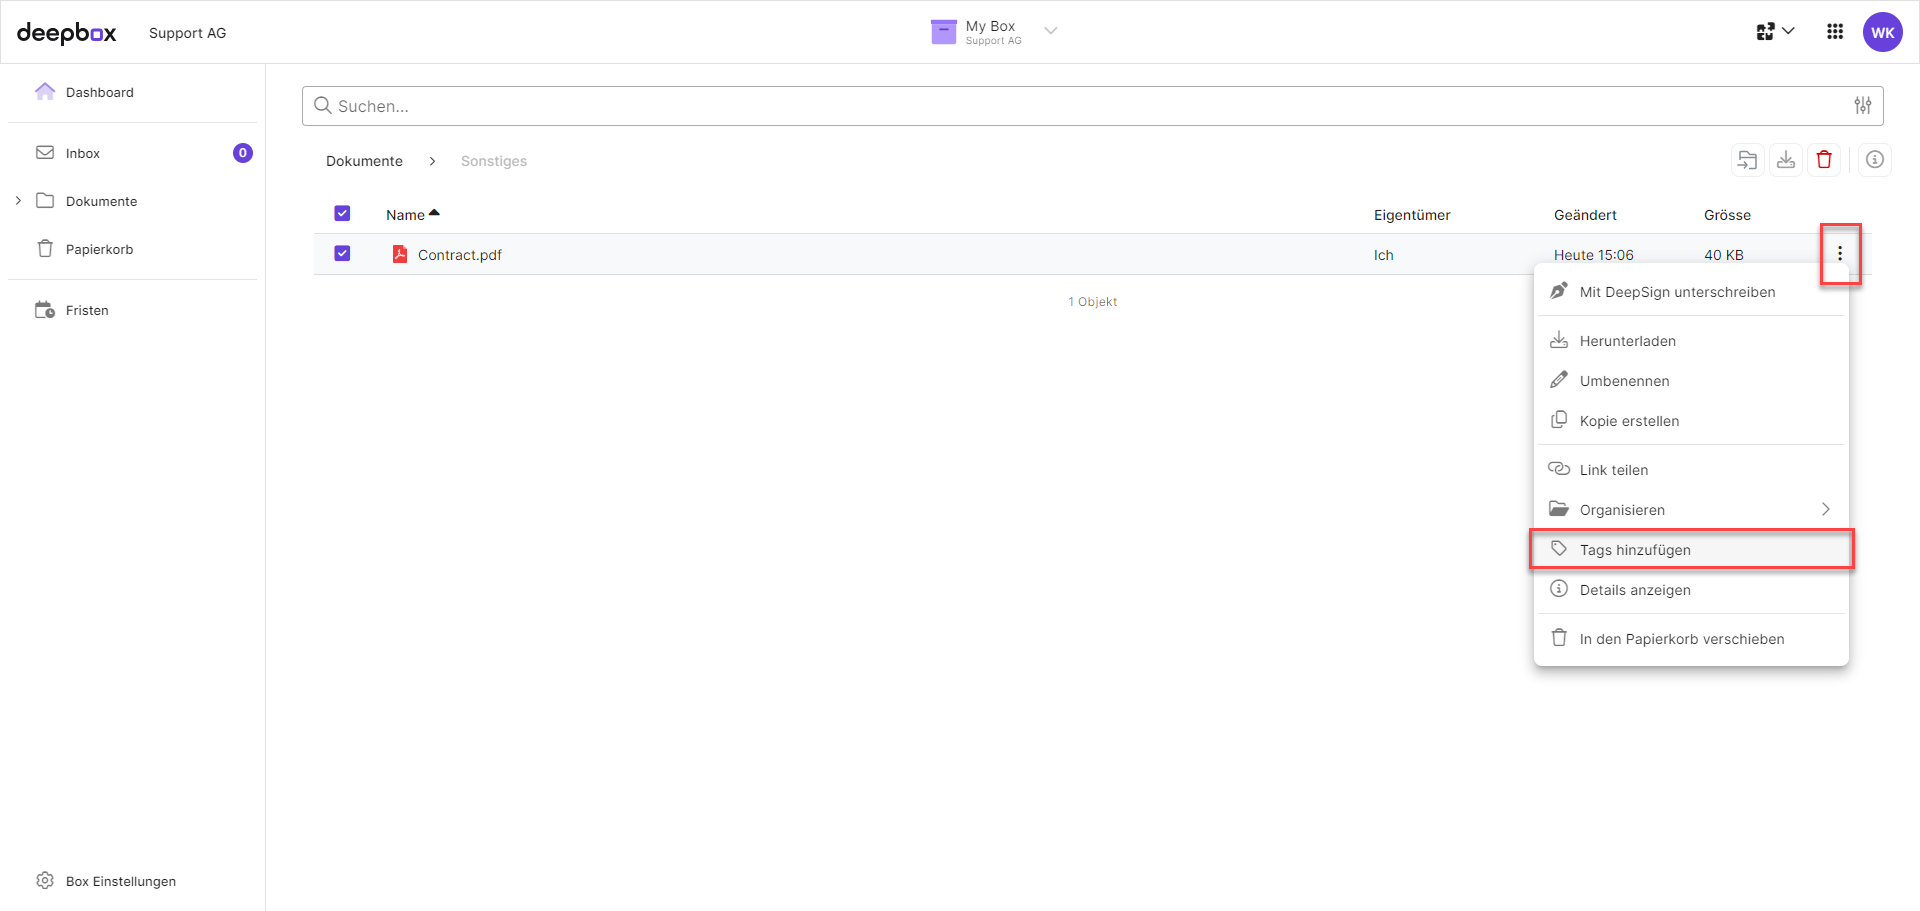Expand the Dokumente tree in sidebar

[18, 201]
